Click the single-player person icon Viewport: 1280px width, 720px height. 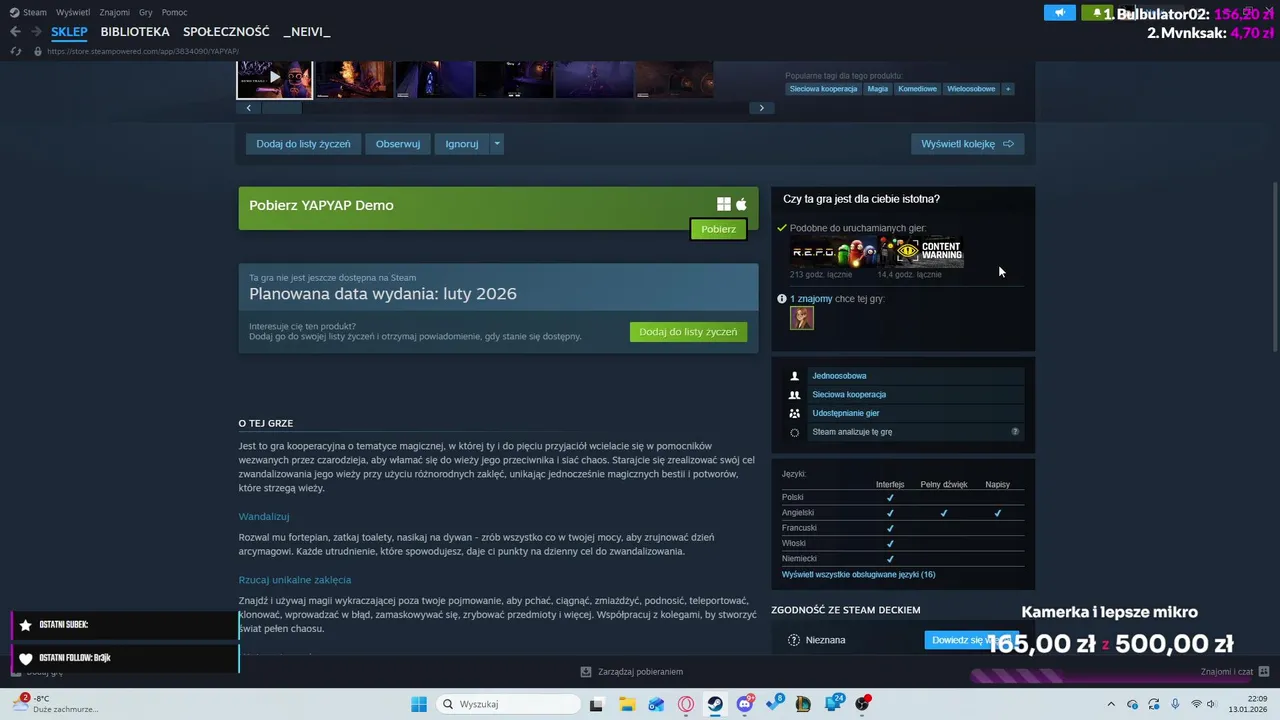pyautogui.click(x=795, y=376)
